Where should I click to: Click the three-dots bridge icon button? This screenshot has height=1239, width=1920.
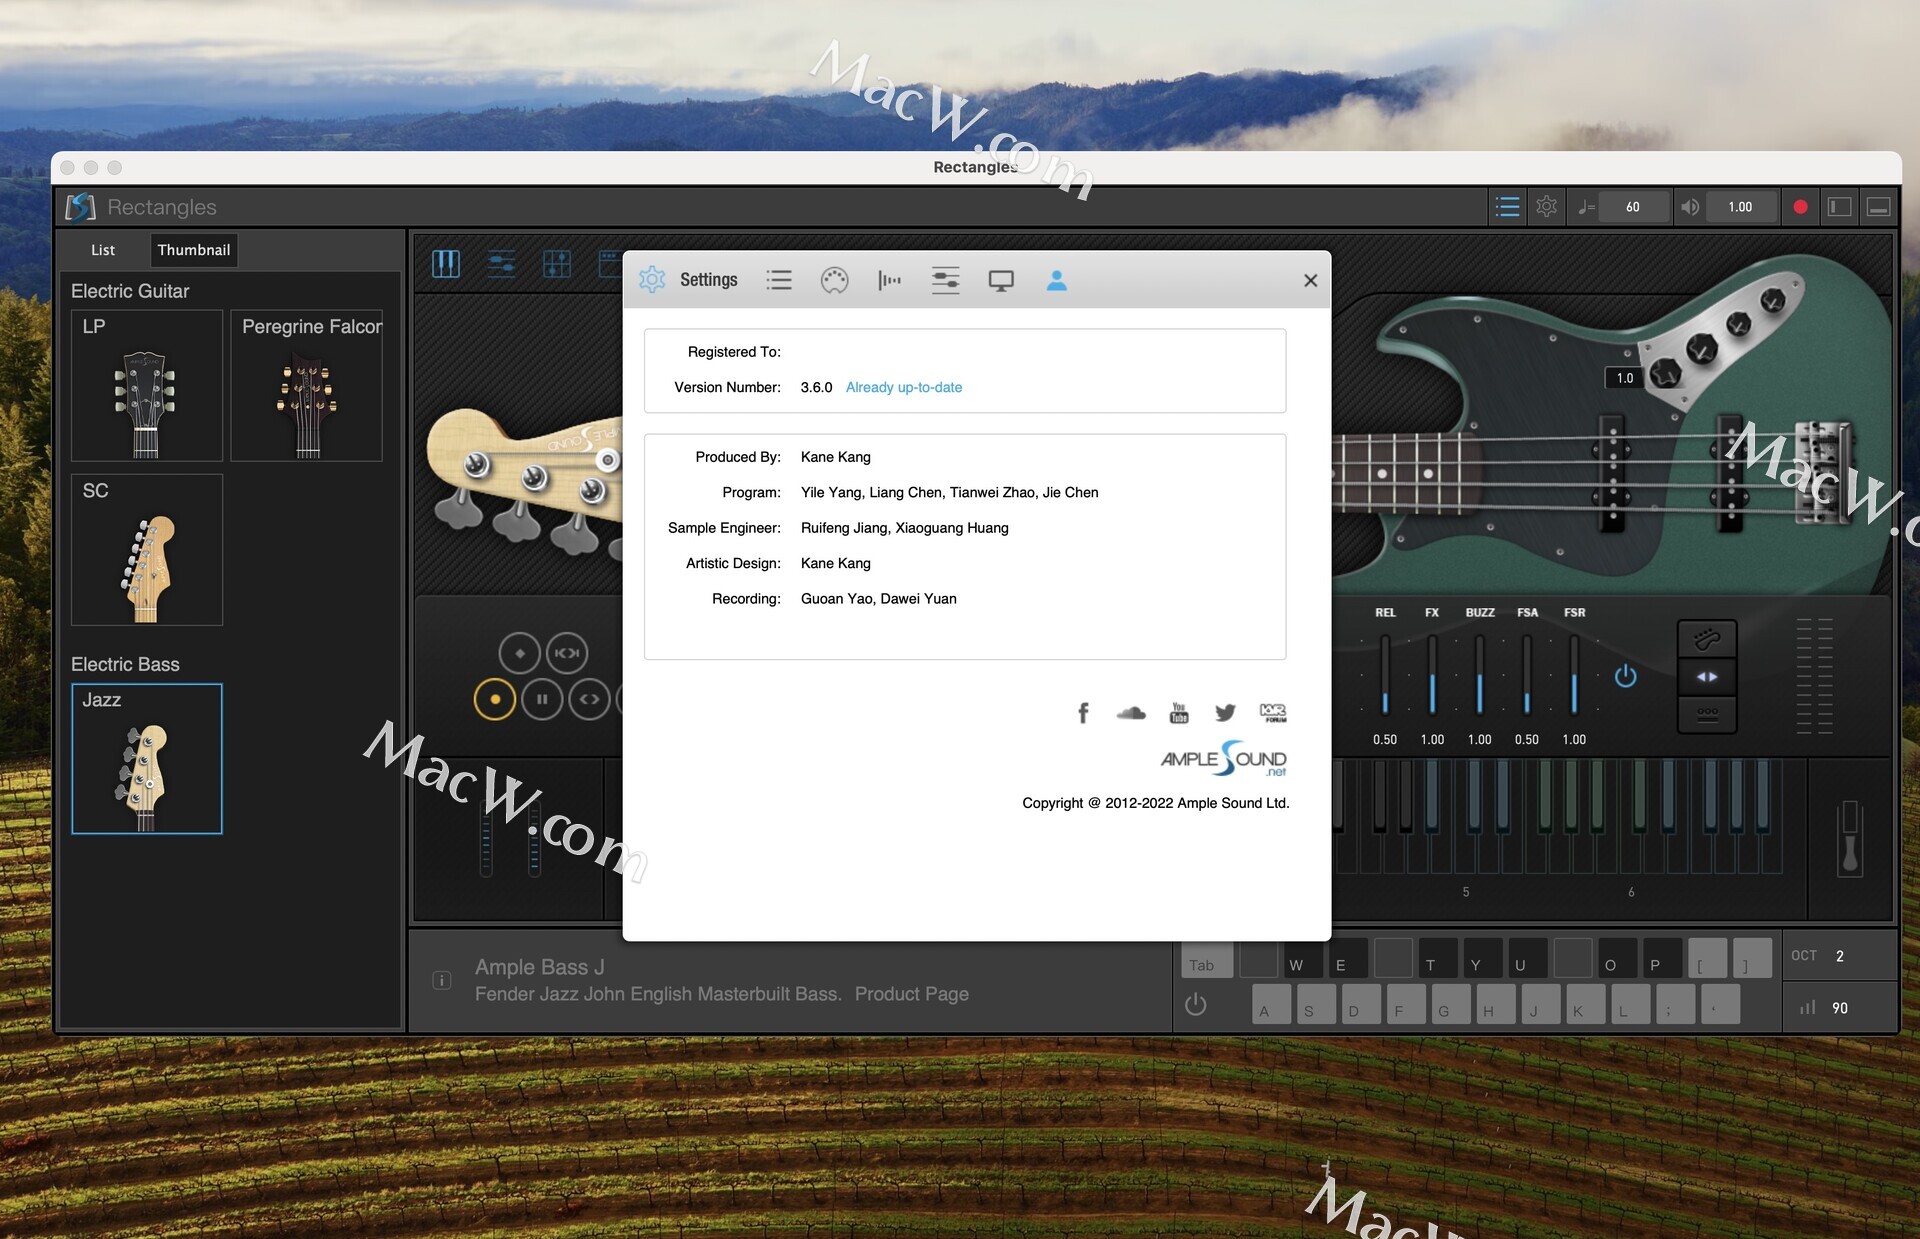(x=1707, y=714)
